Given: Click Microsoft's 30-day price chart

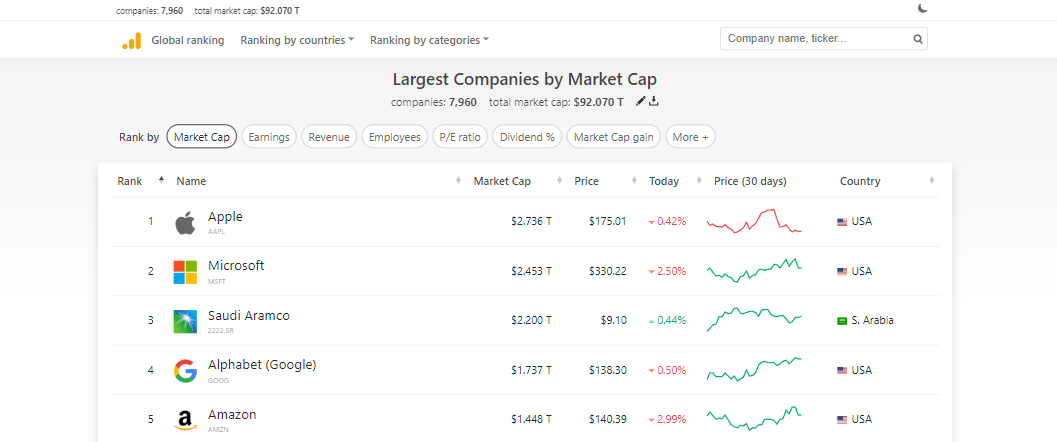Looking at the screenshot, I should click(x=754, y=270).
